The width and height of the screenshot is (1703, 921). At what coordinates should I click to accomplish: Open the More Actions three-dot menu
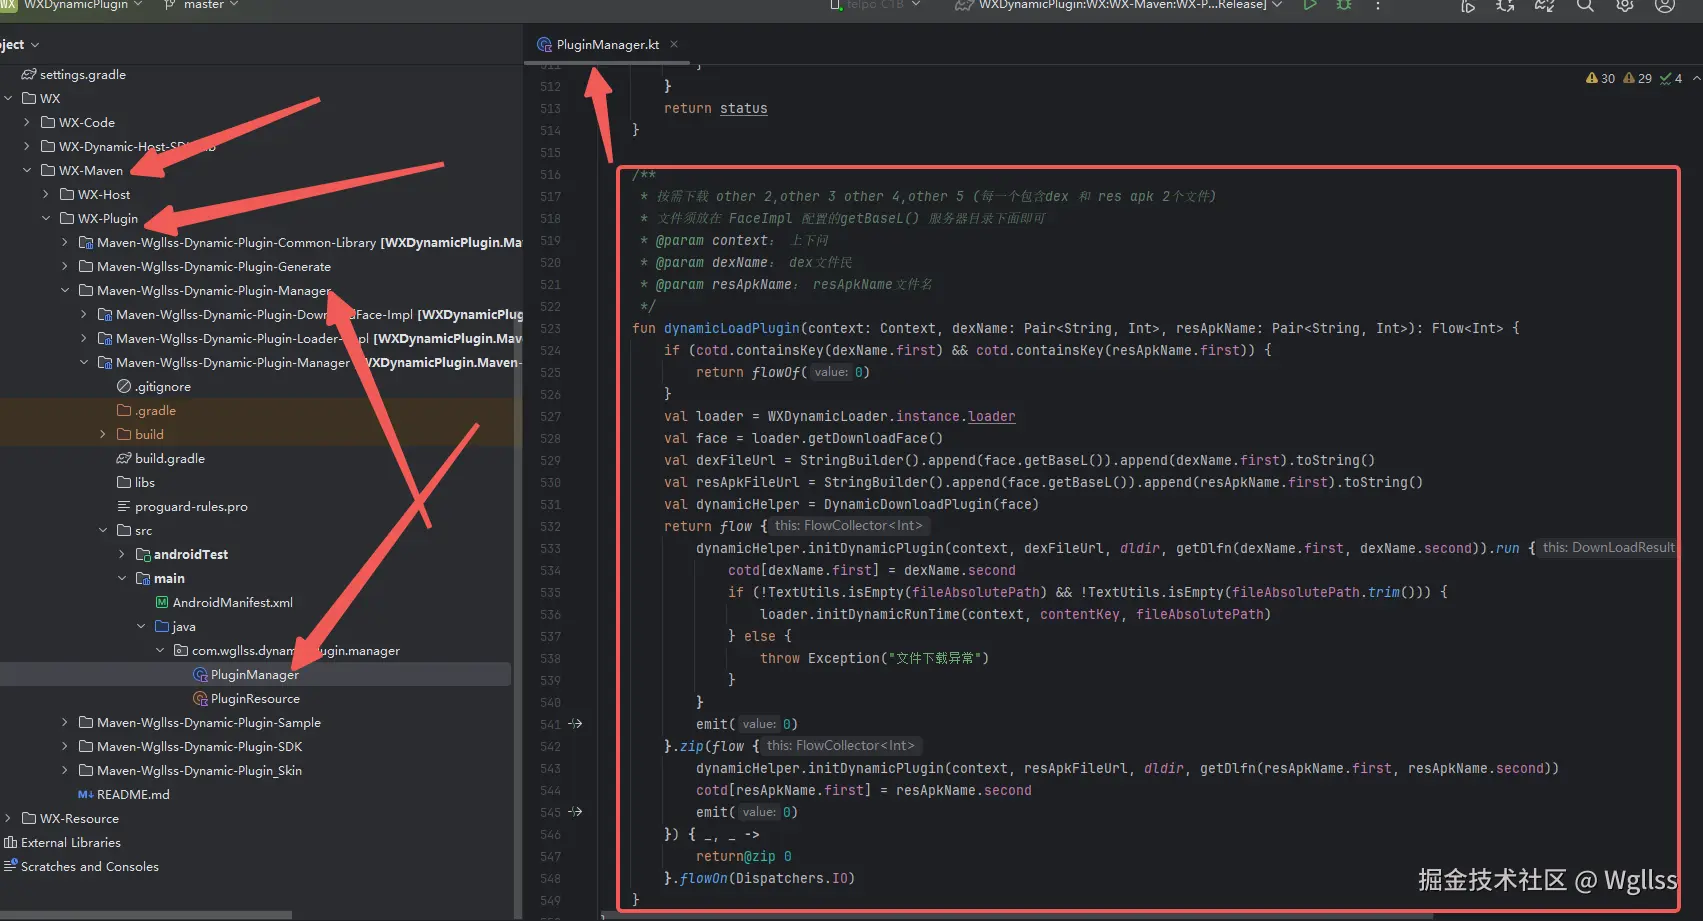click(1378, 5)
